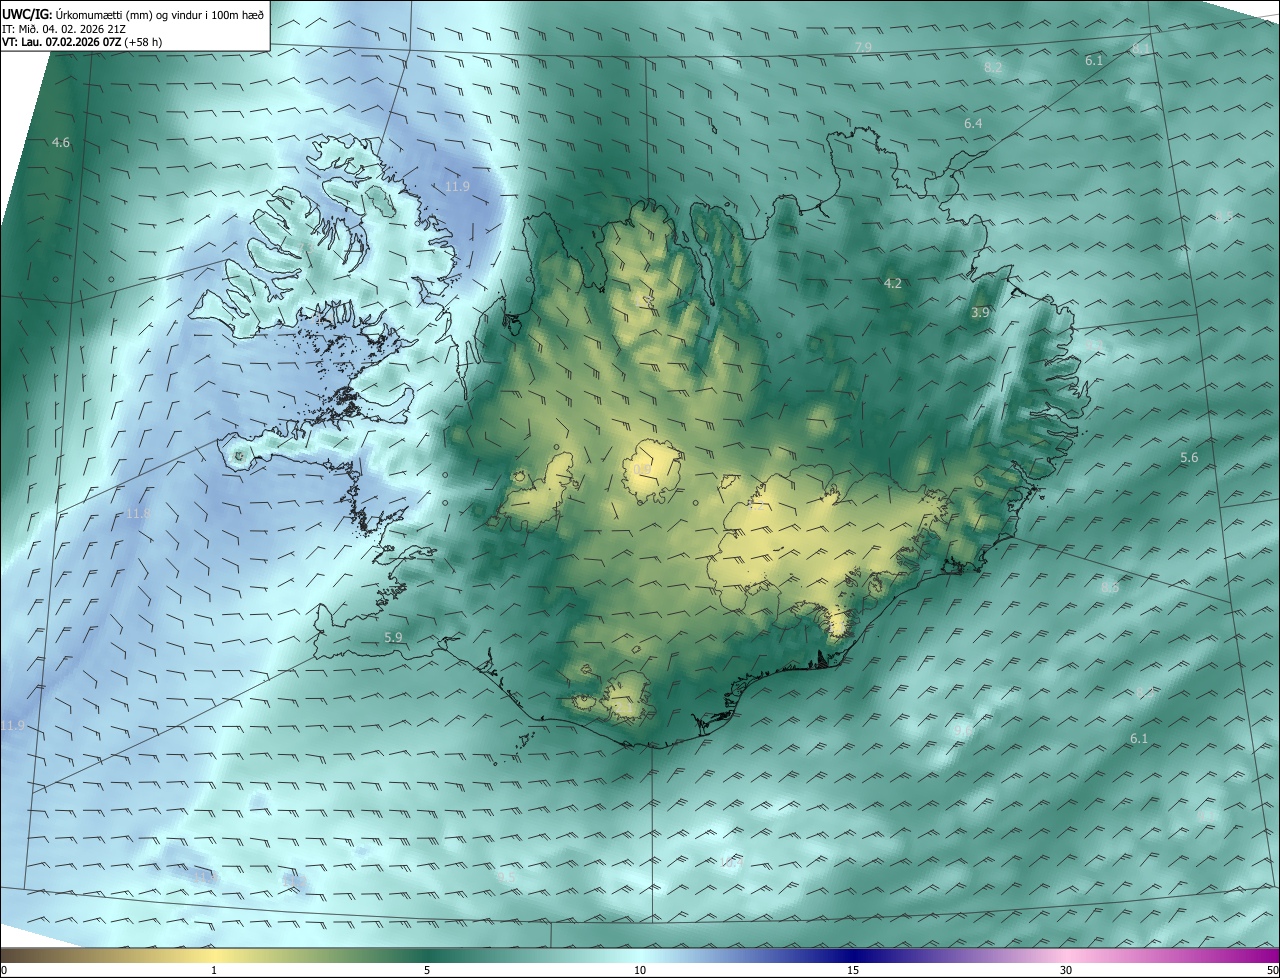Click the 5.6 value label on the map

[x=1189, y=458]
